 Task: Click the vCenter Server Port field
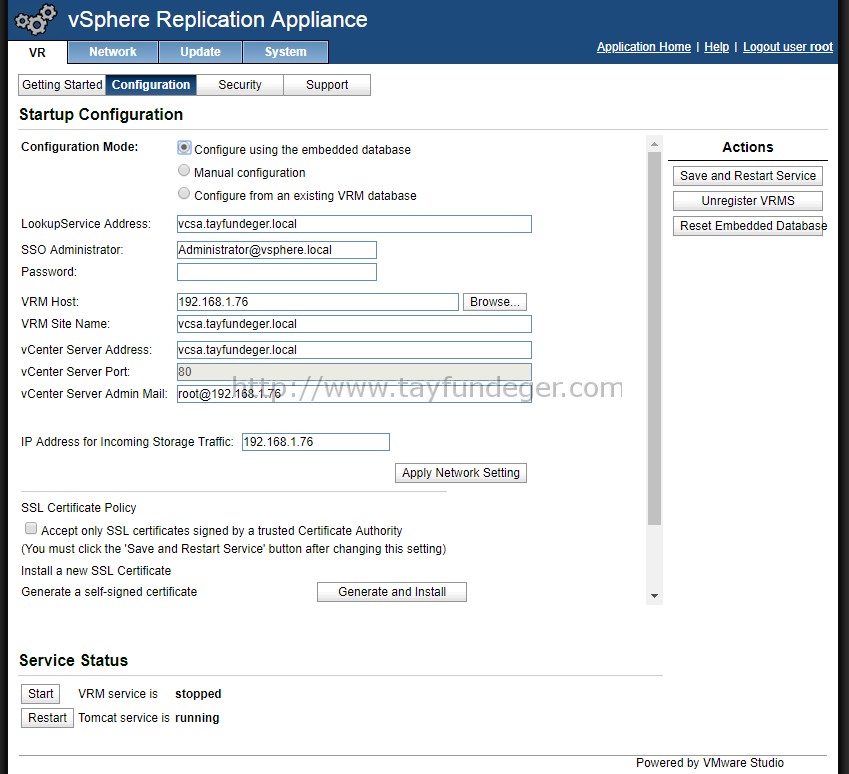(x=354, y=372)
